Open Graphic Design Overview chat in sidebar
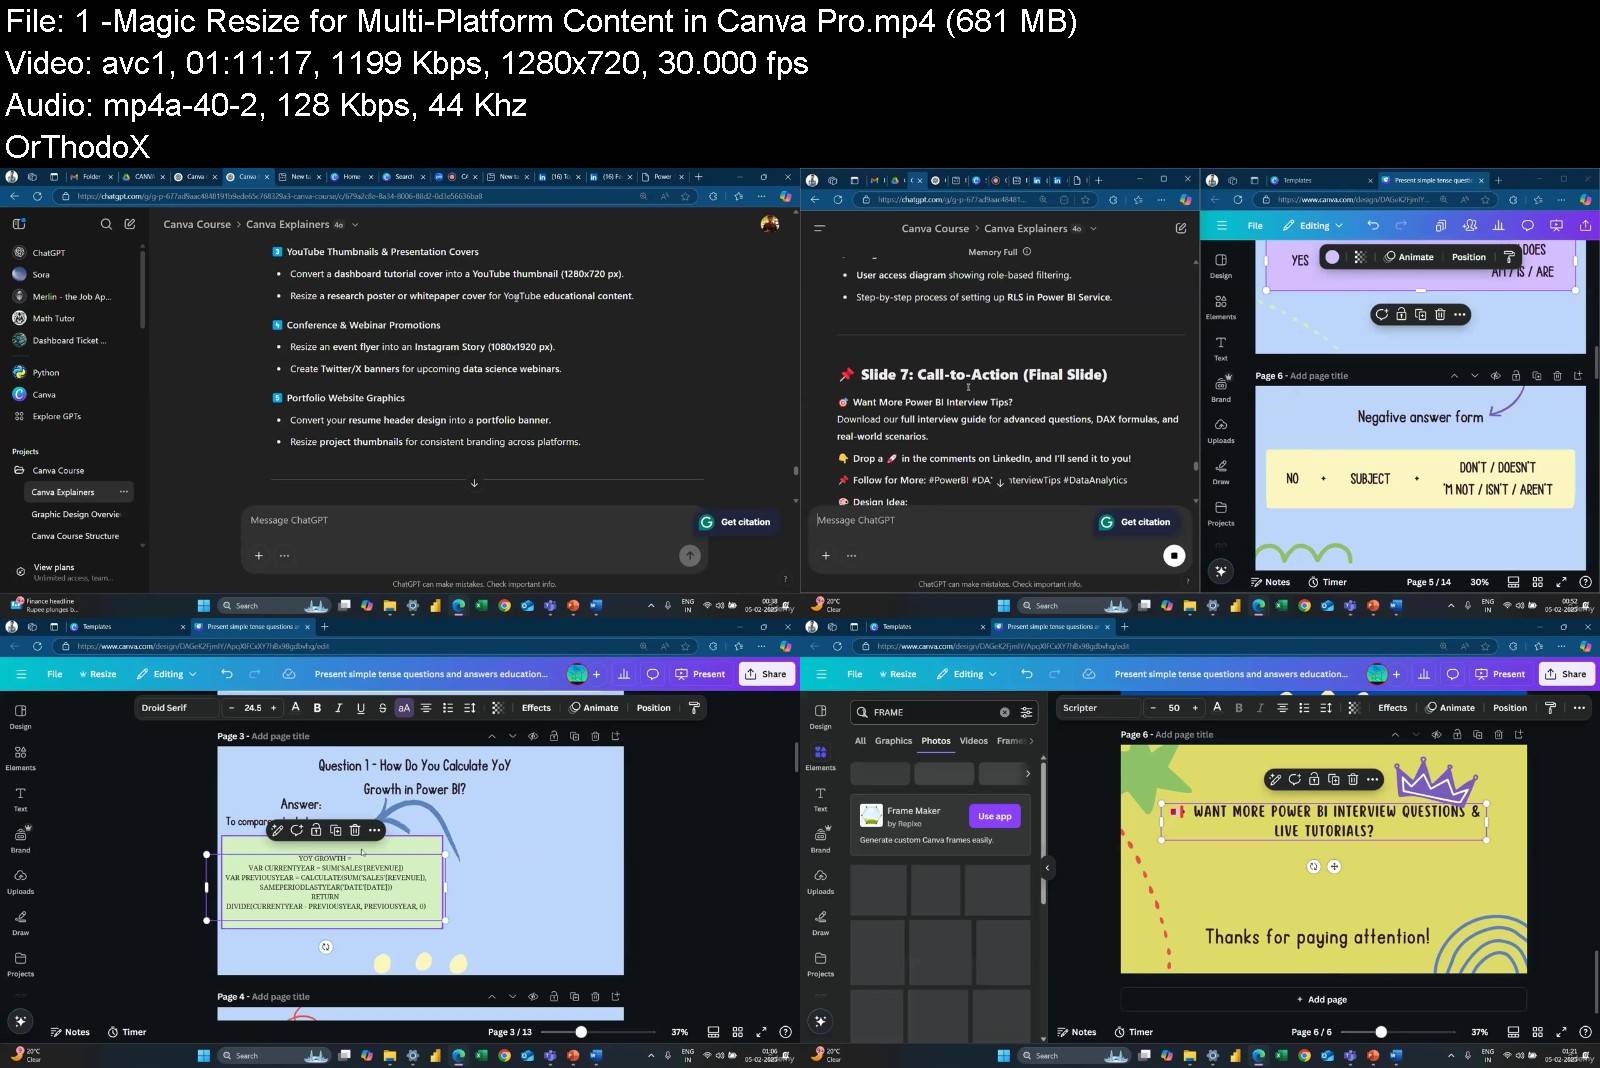 (75, 514)
